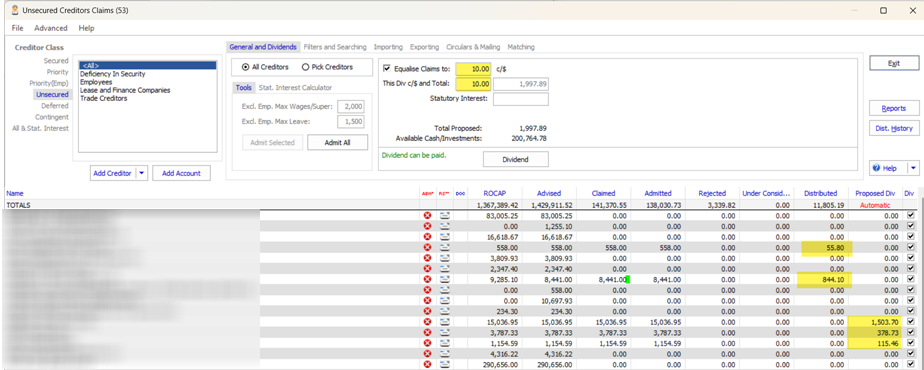
Task: Click the Admit All button
Action: point(338,143)
